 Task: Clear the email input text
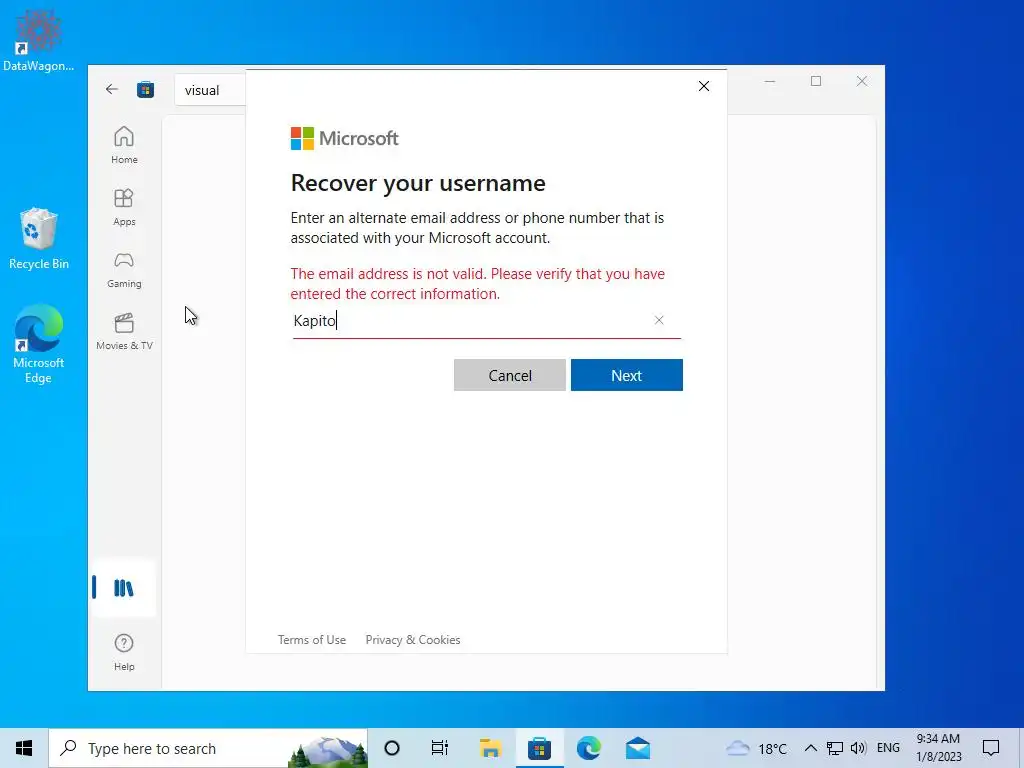659,320
